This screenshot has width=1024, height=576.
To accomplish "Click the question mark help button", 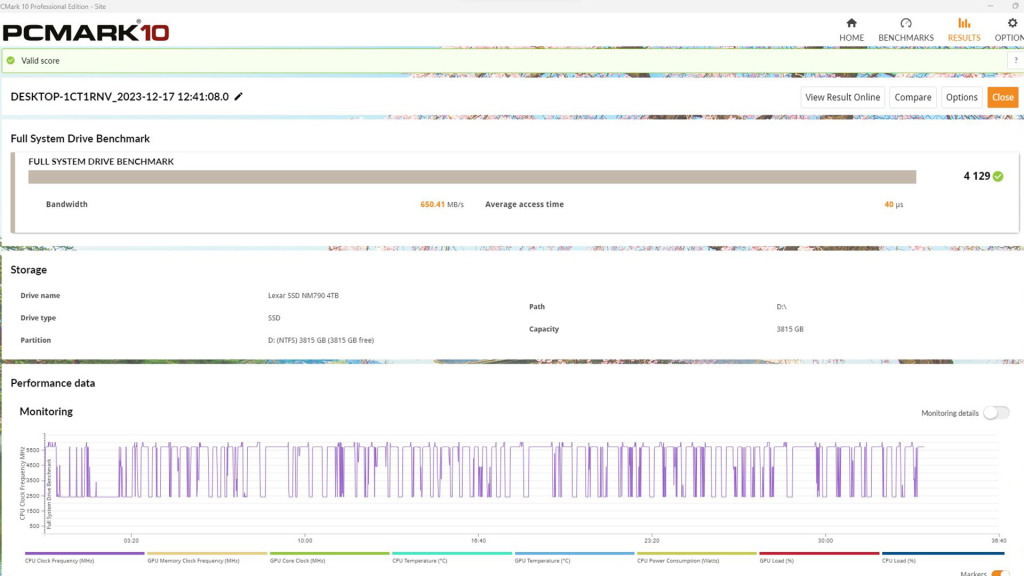I will (1016, 60).
